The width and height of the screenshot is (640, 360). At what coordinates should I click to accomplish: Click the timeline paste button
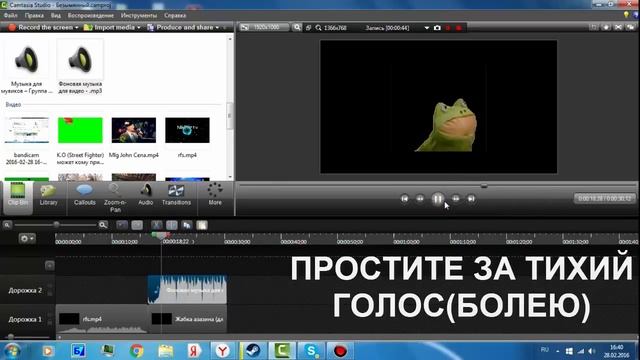tap(202, 225)
